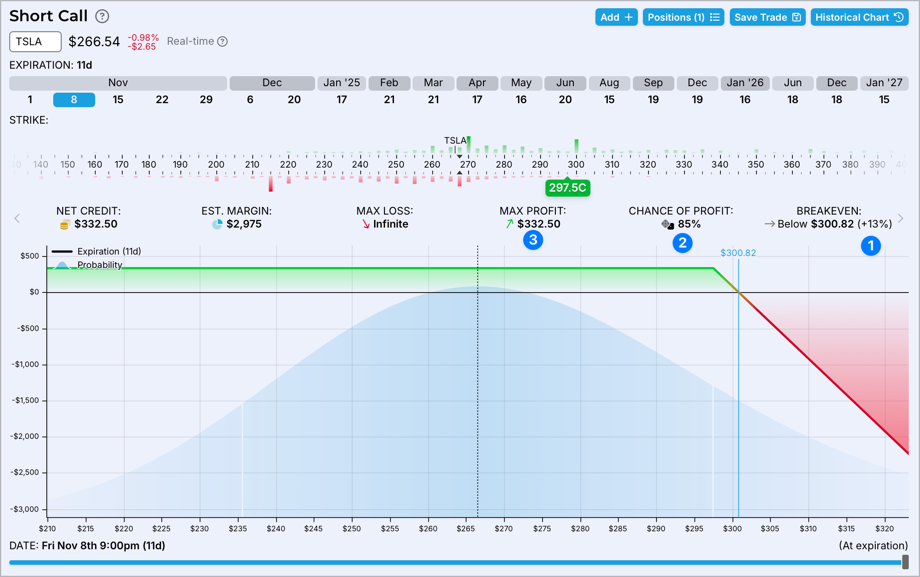Viewport: 920px width, 577px height.
Task: Select the Apr 17 expiration date
Action: click(x=477, y=100)
